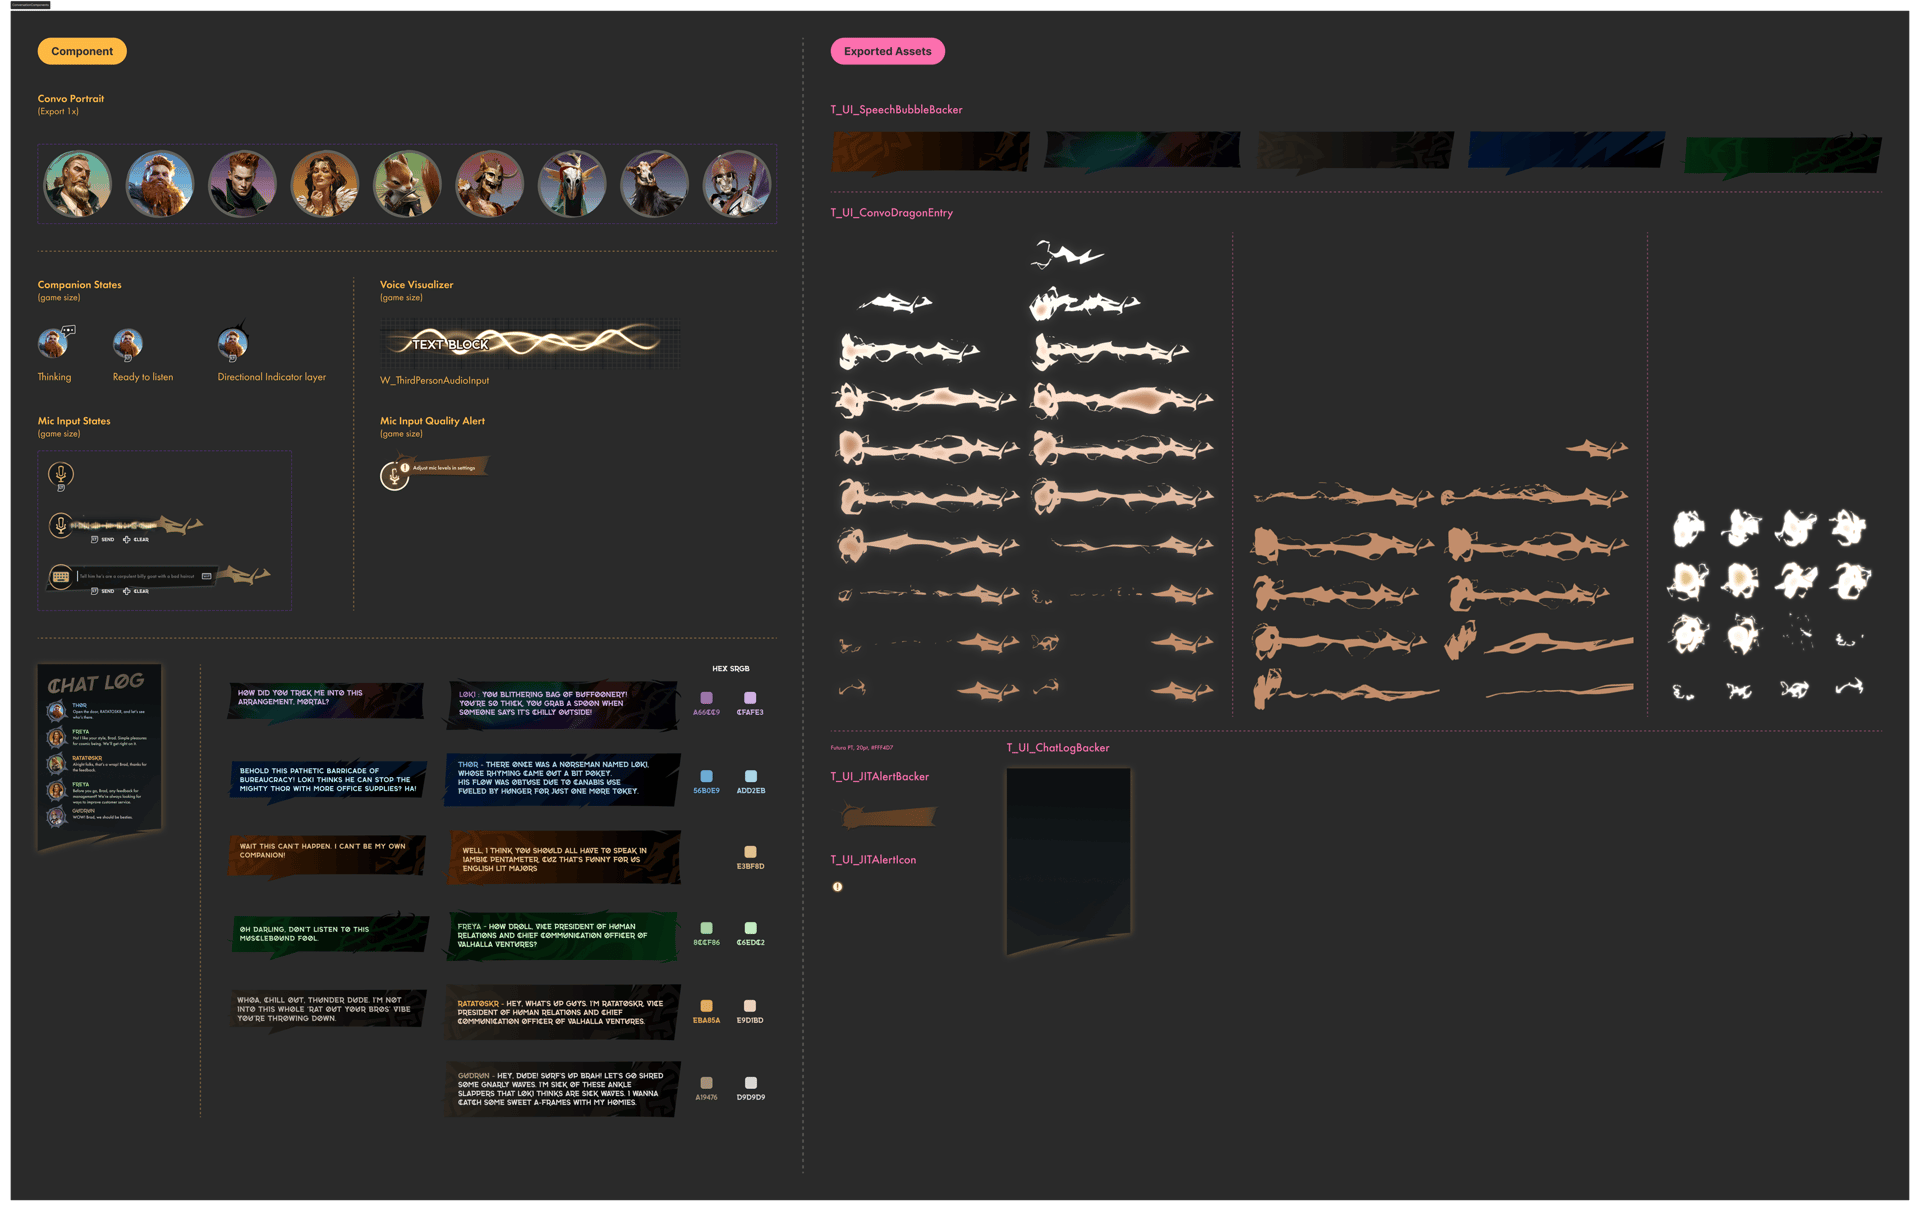Viewport: 1920px width, 1211px height.
Task: Click the keyboard icon in the text input state
Action: click(61, 577)
